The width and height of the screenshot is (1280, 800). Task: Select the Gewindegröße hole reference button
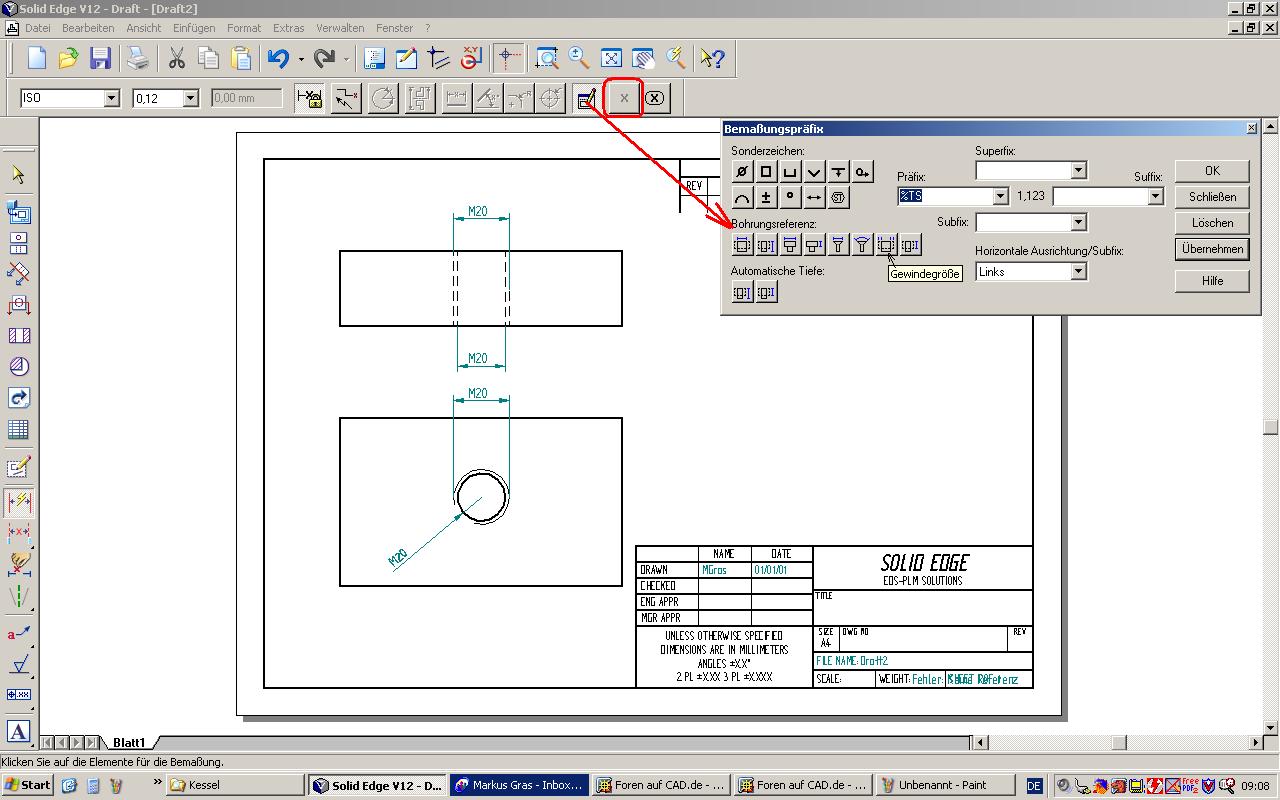886,245
